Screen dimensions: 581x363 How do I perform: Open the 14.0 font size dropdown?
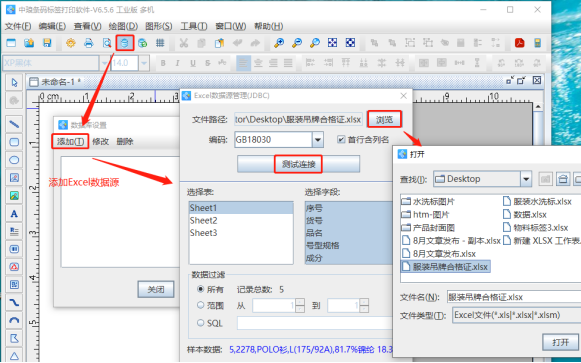pos(144,63)
